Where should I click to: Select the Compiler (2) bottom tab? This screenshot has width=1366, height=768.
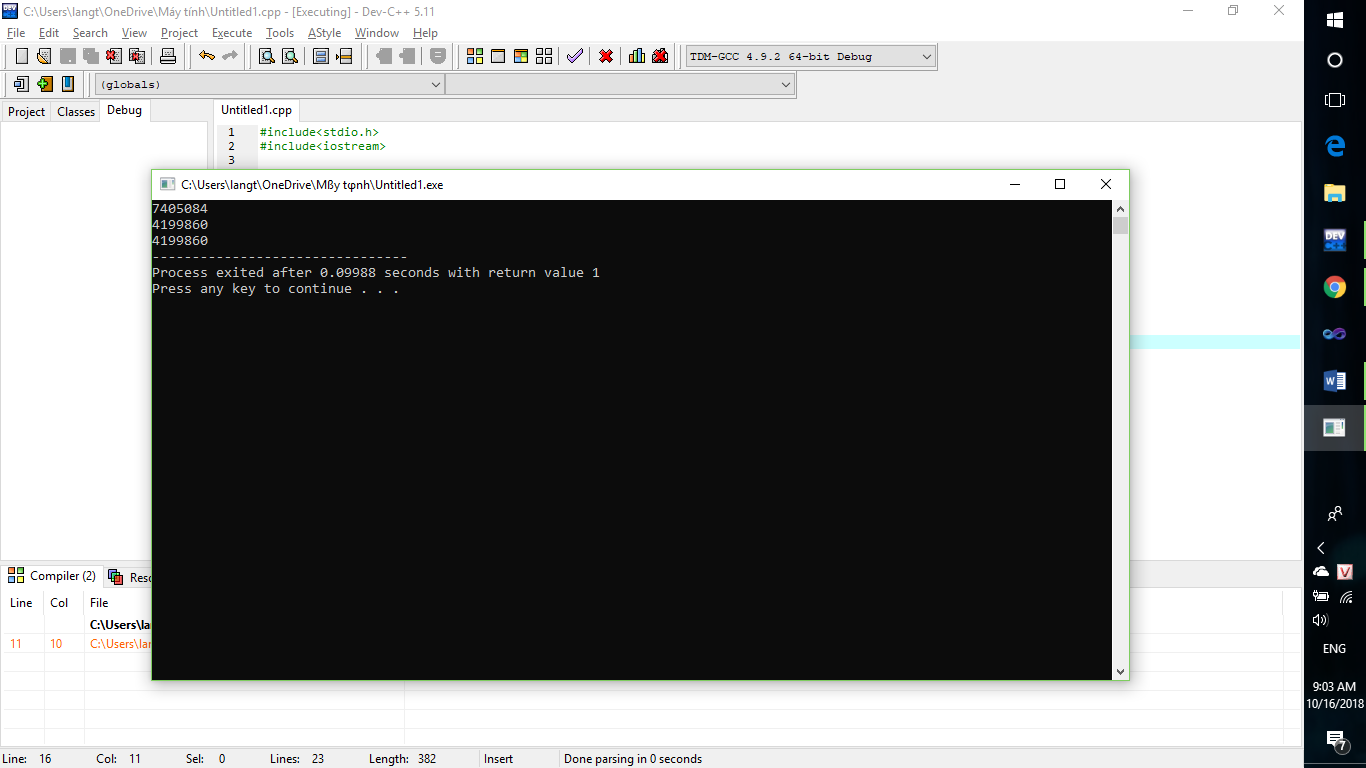pos(52,576)
